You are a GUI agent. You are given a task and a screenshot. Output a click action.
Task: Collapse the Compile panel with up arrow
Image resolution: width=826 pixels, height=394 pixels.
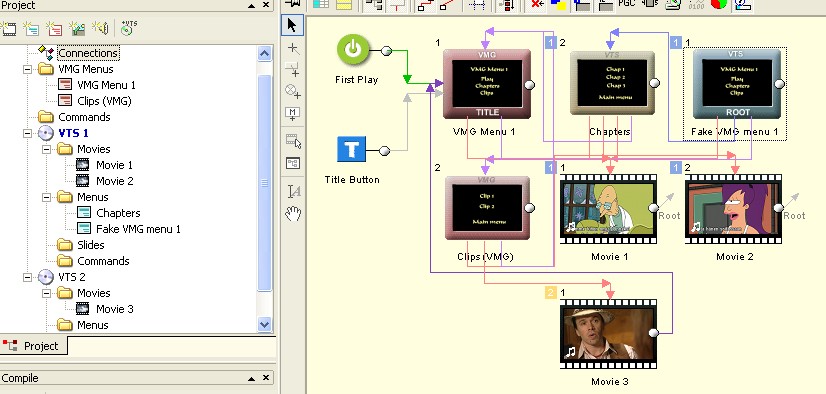point(252,378)
